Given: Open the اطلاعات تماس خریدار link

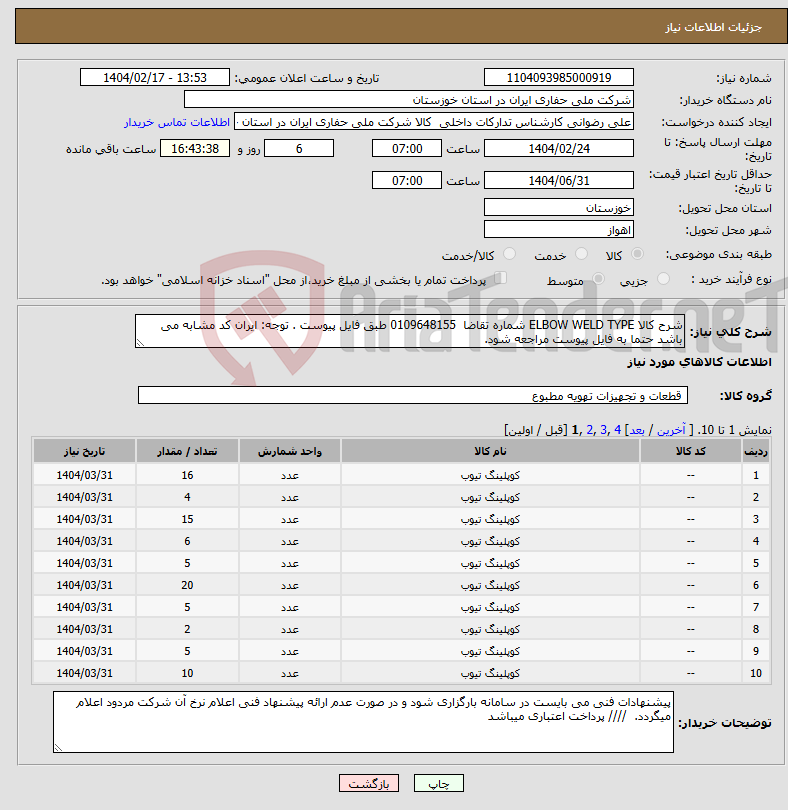Looking at the screenshot, I should click(x=177, y=122).
